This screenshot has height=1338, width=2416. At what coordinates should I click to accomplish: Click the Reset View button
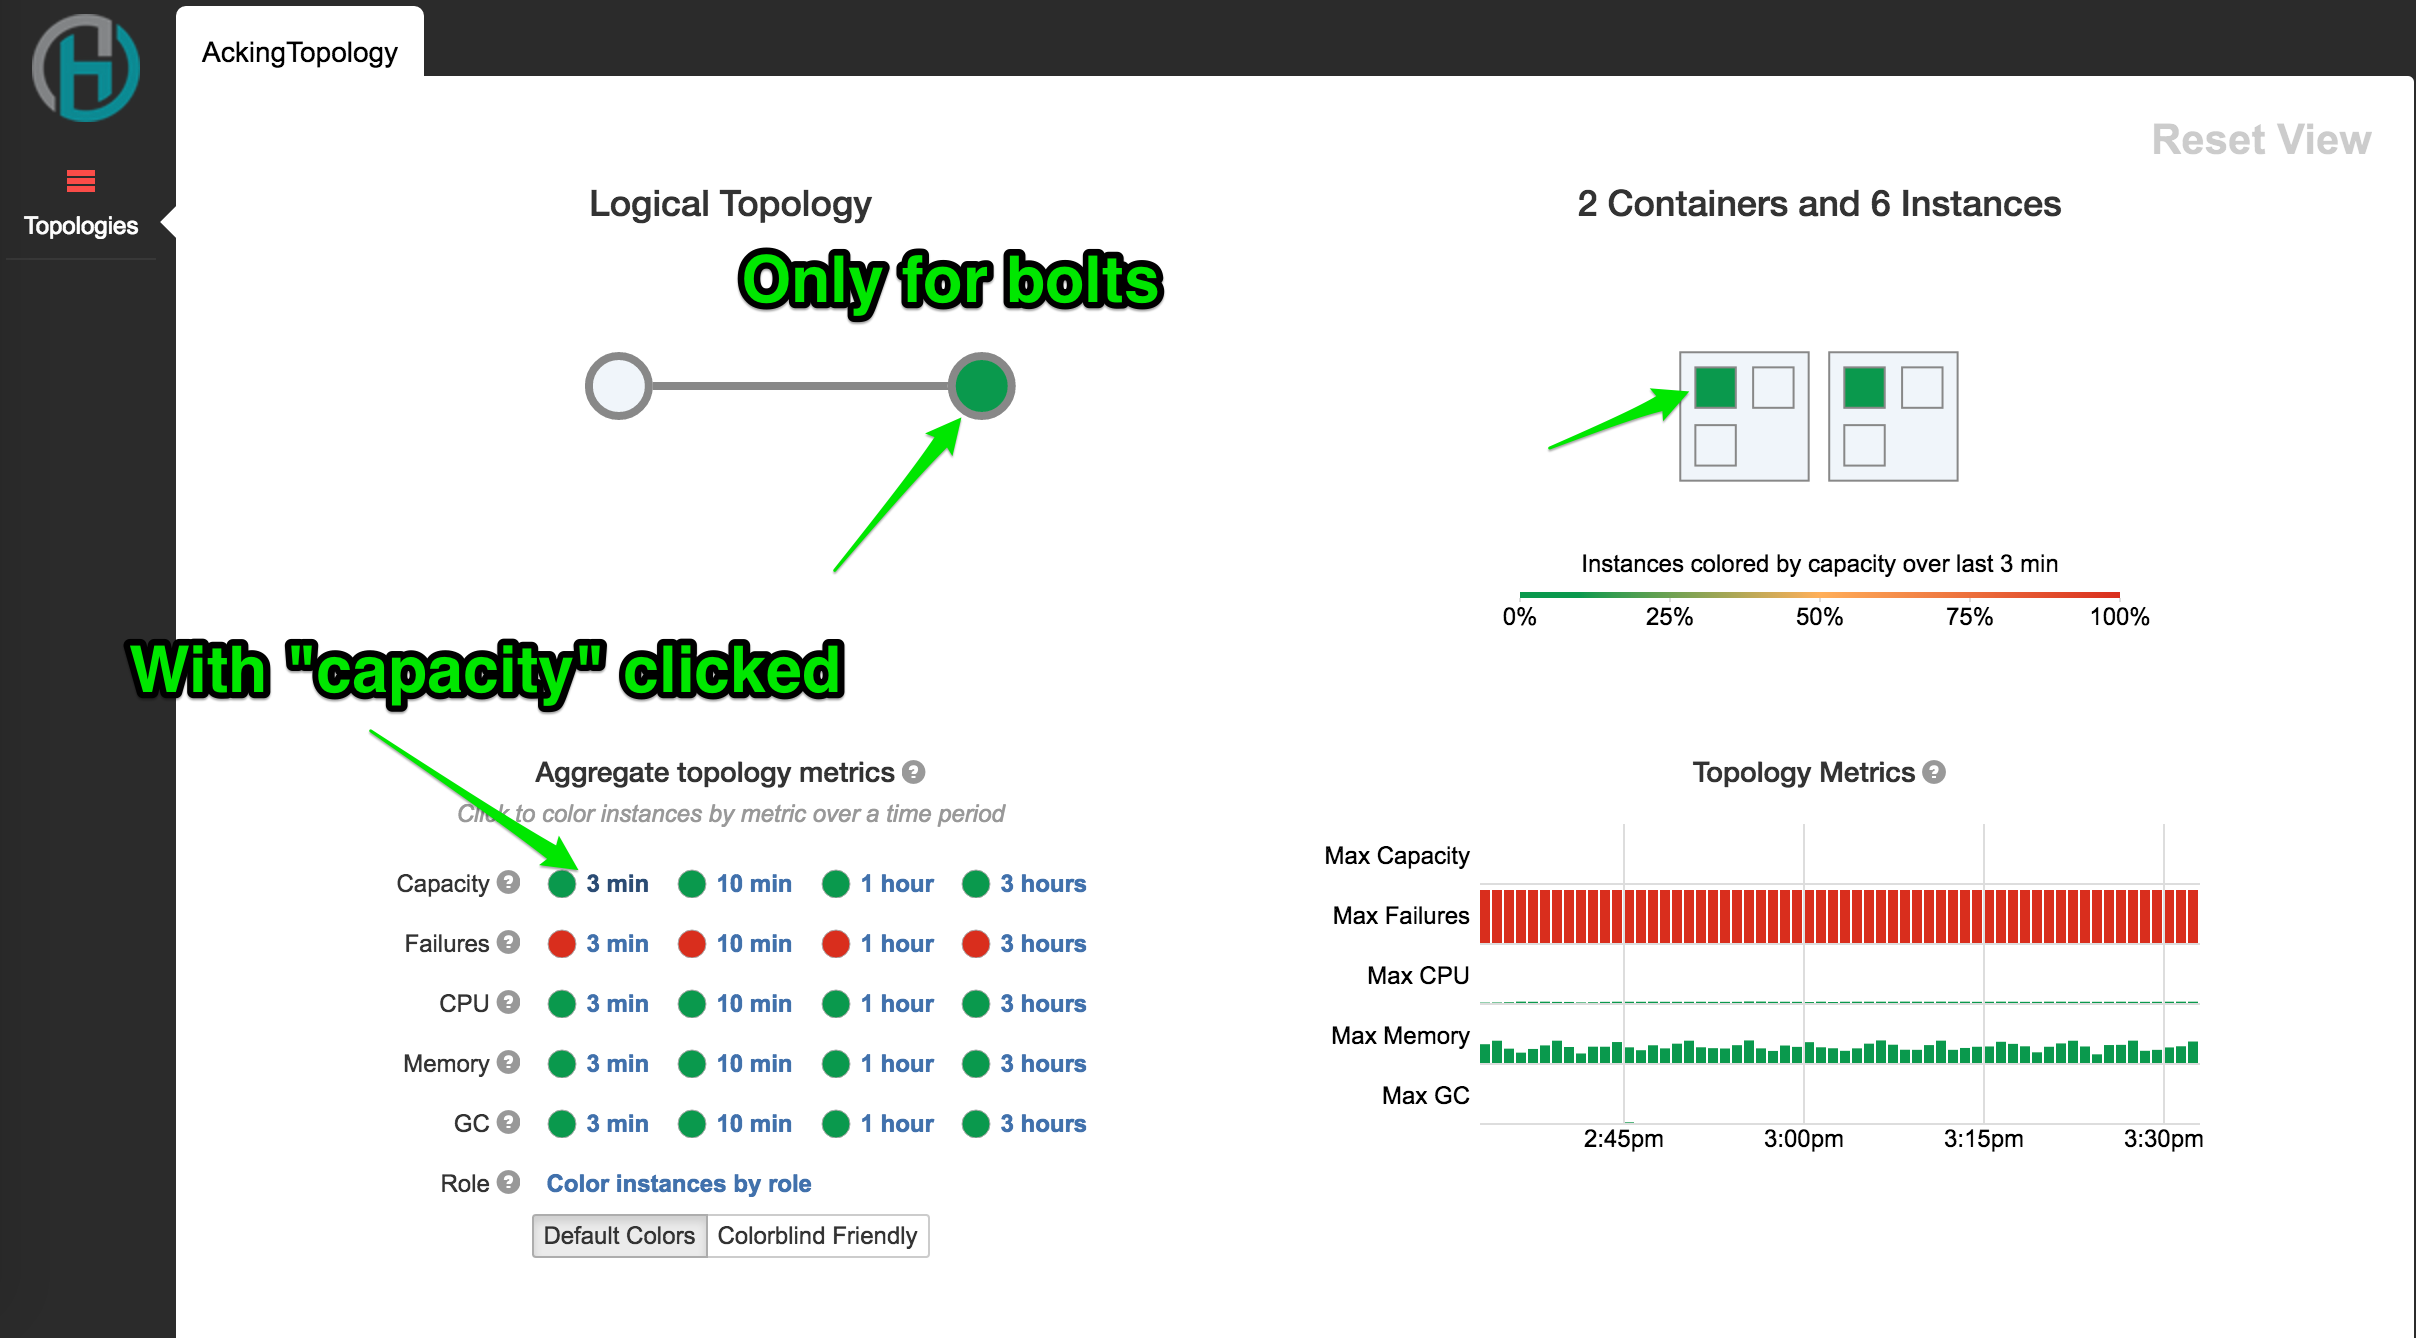coord(2261,139)
